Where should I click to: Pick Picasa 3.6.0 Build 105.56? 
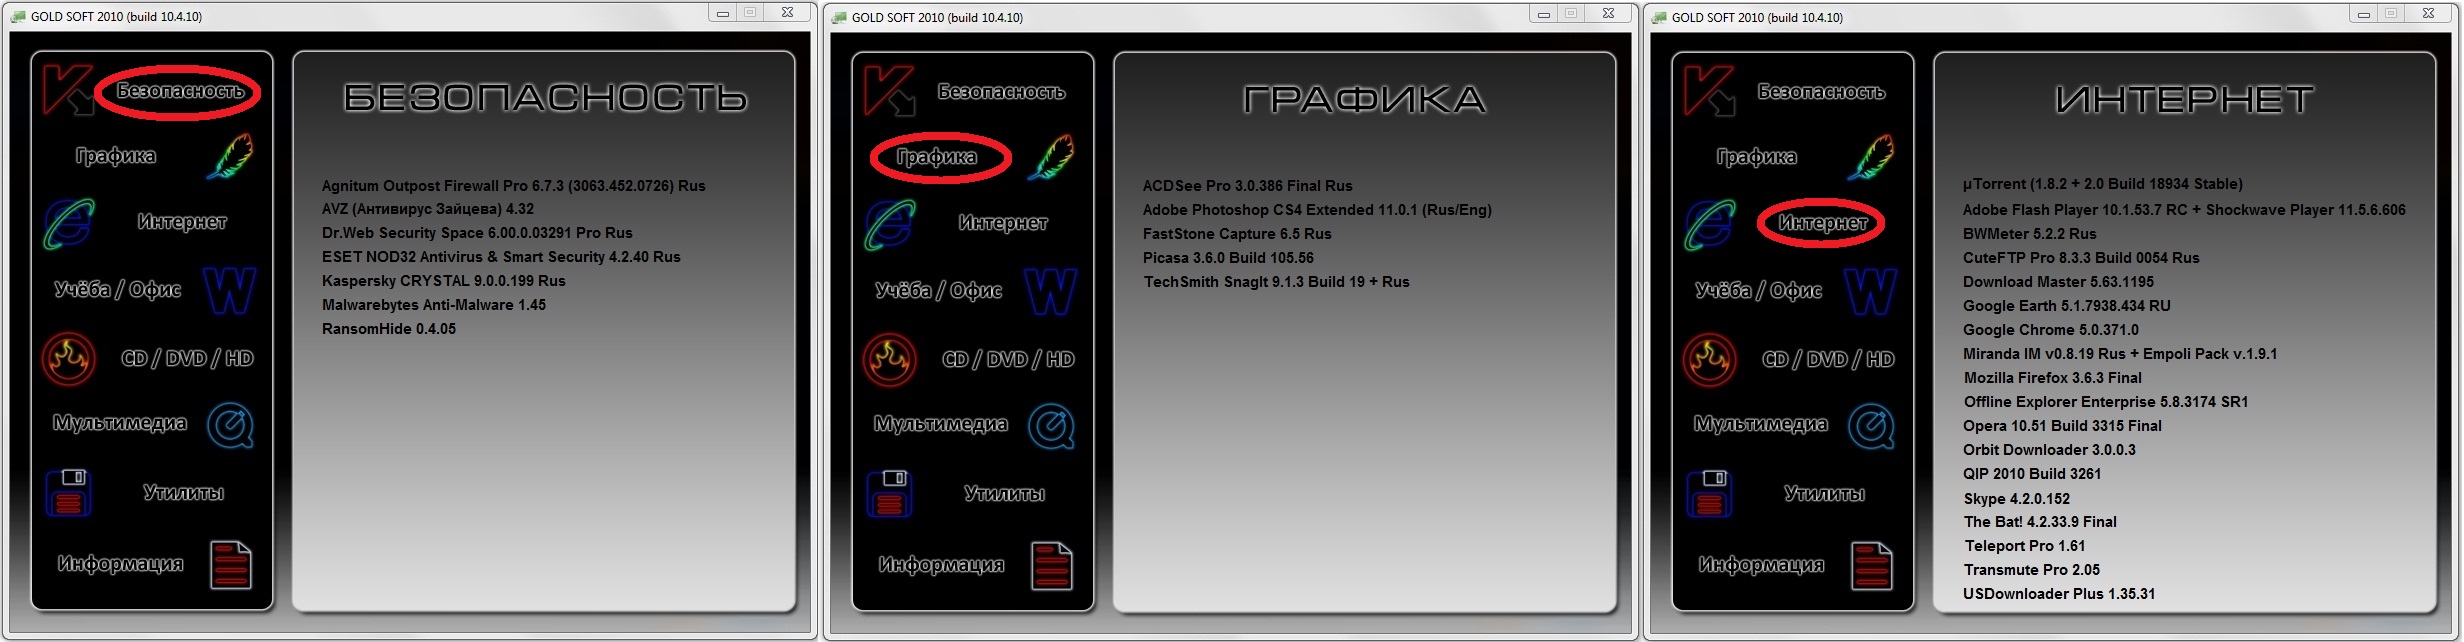click(1228, 258)
